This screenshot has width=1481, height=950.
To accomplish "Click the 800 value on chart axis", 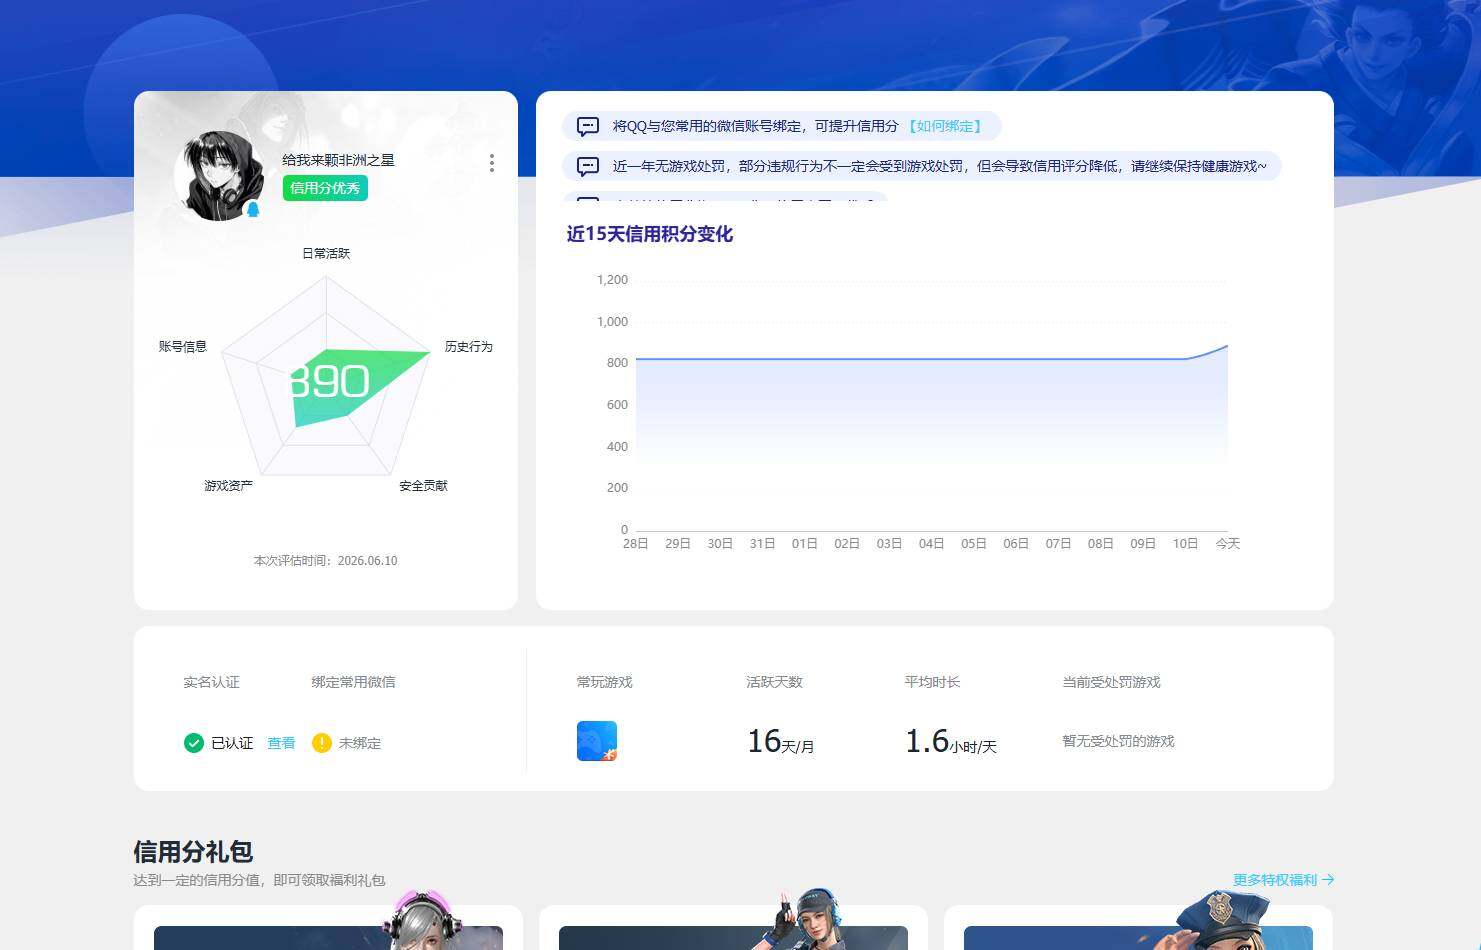I will 617,363.
